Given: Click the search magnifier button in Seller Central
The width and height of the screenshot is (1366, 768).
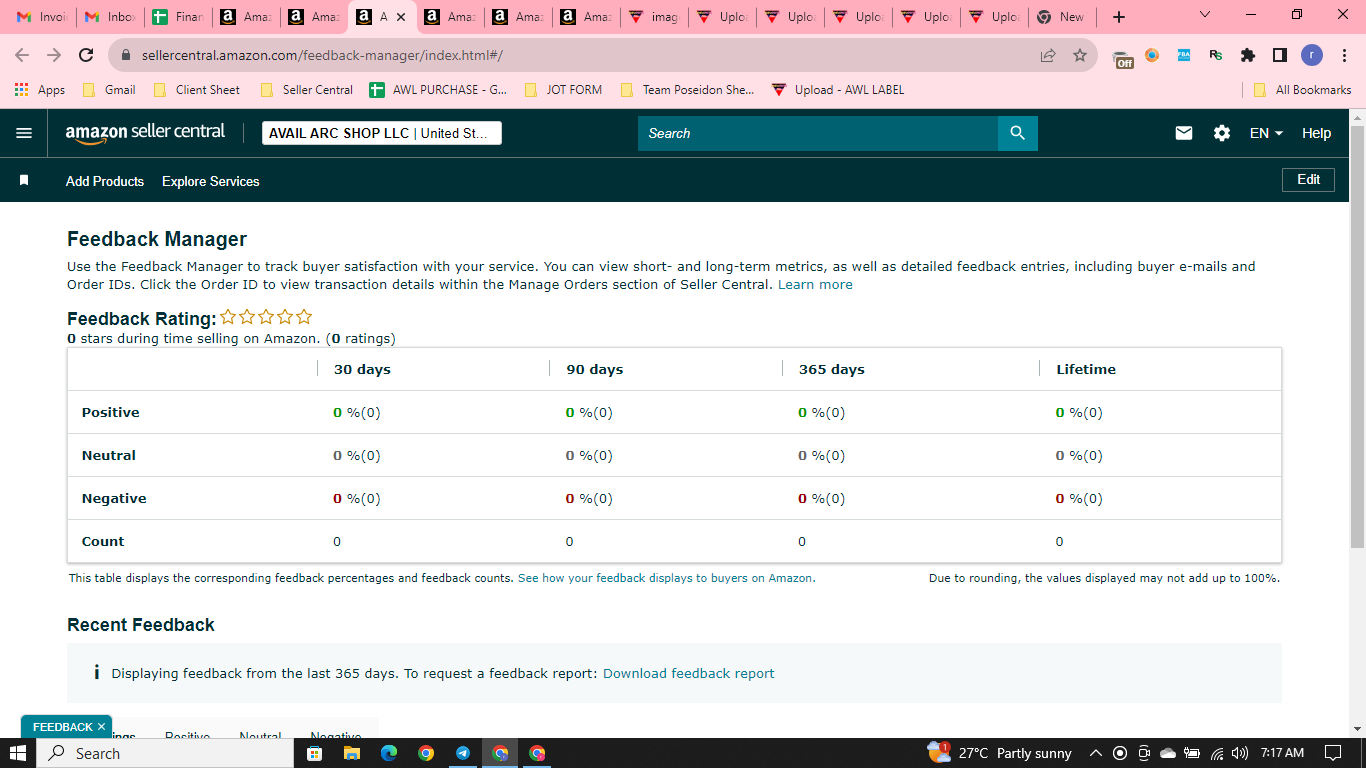Looking at the screenshot, I should [1017, 133].
